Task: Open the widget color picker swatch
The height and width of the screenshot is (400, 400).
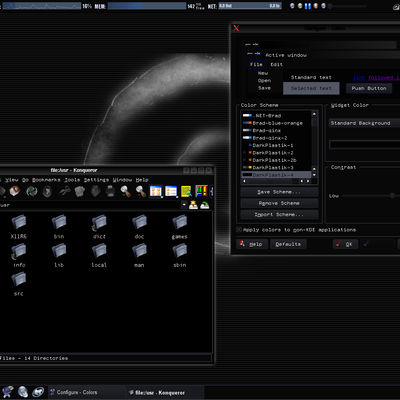Action: (x=364, y=144)
